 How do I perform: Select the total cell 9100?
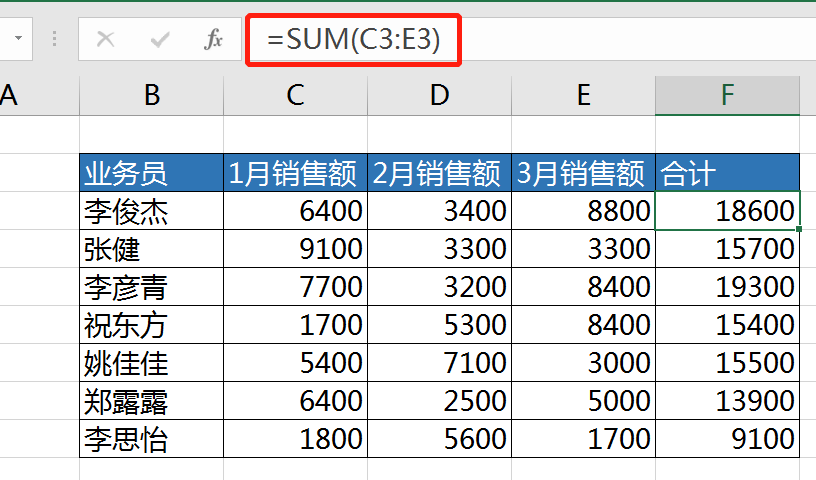728,438
